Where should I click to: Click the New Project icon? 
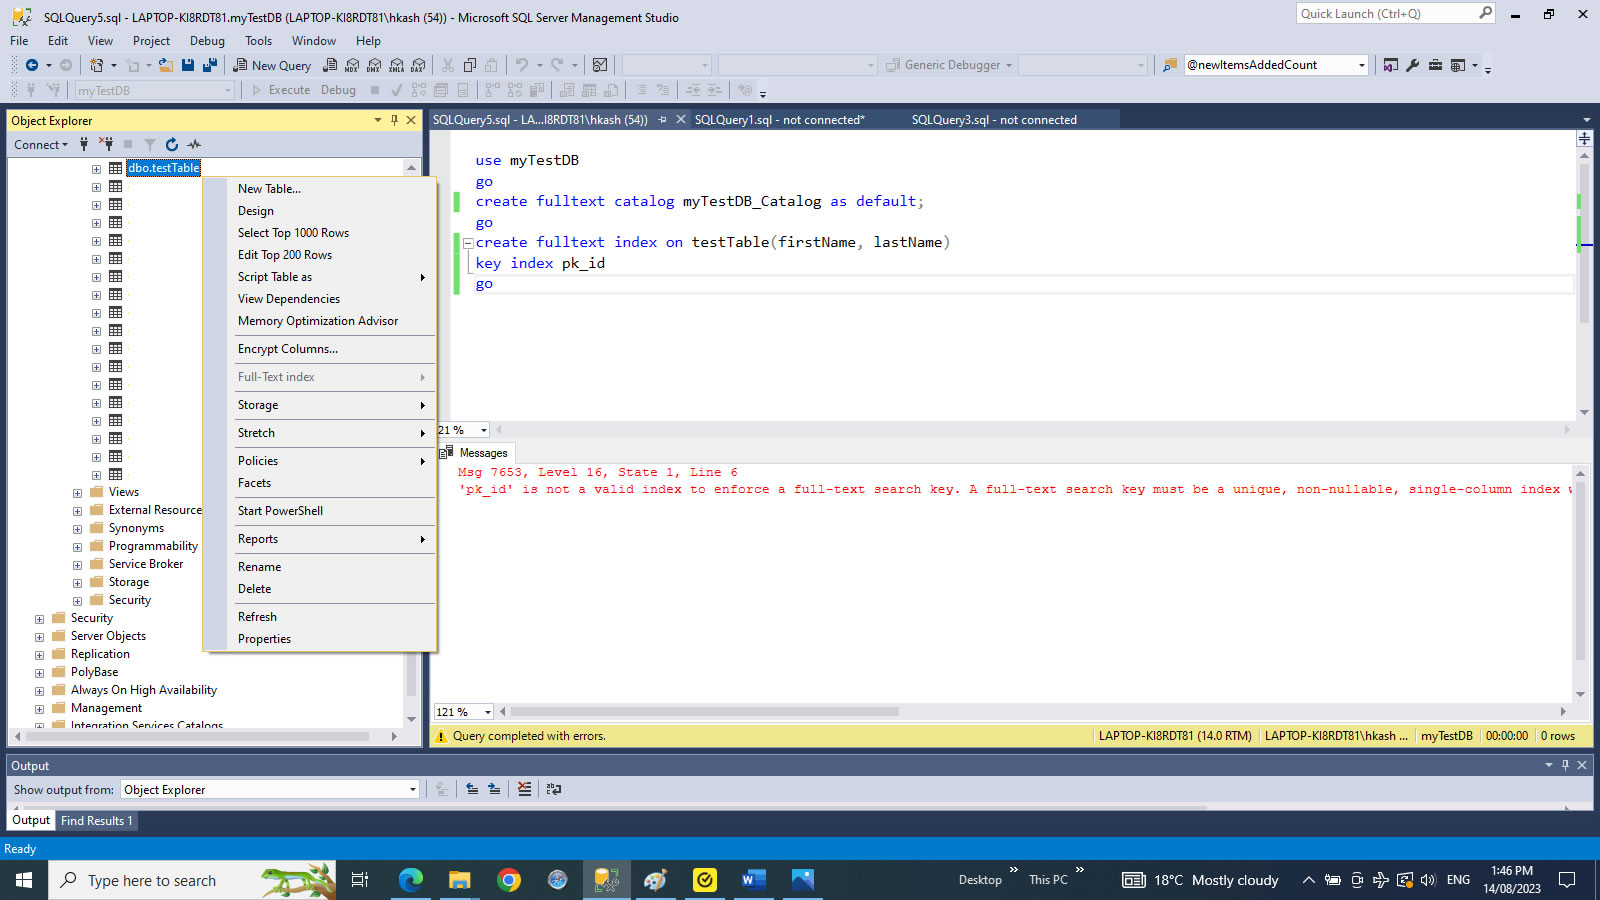coord(96,65)
